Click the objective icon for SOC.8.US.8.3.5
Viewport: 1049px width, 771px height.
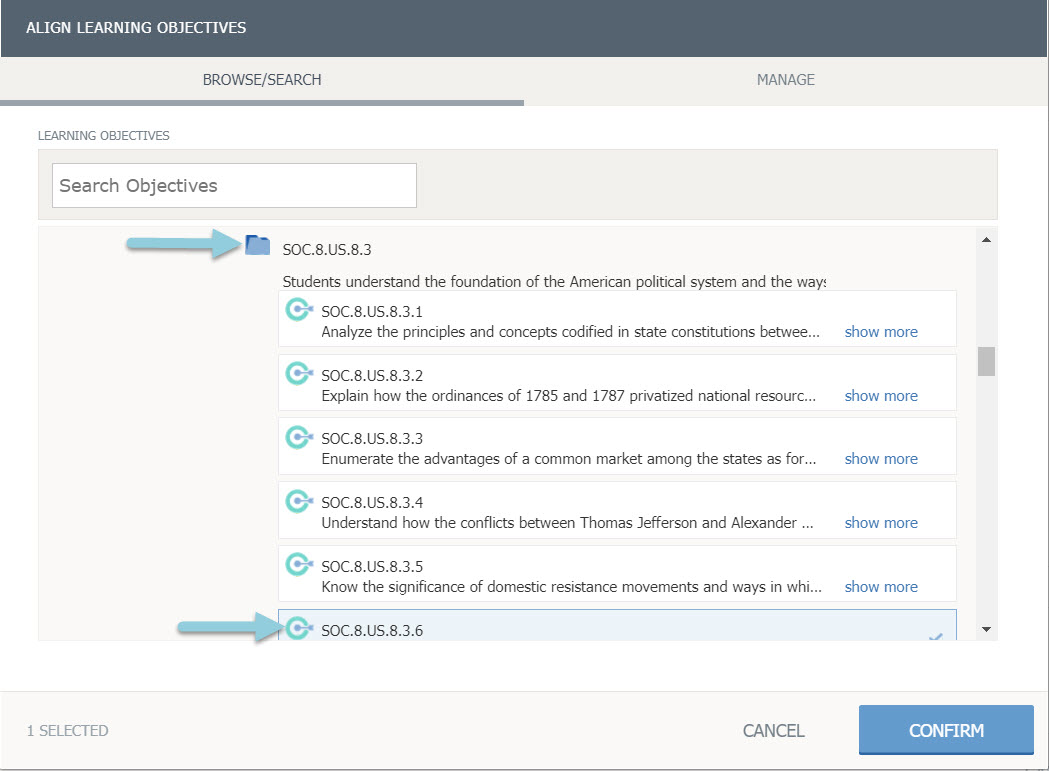tap(298, 565)
